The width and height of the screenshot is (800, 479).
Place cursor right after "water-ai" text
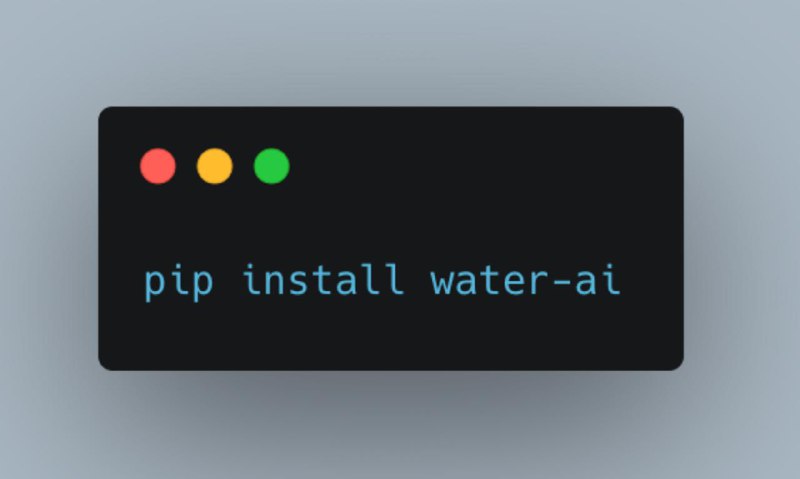[623, 281]
